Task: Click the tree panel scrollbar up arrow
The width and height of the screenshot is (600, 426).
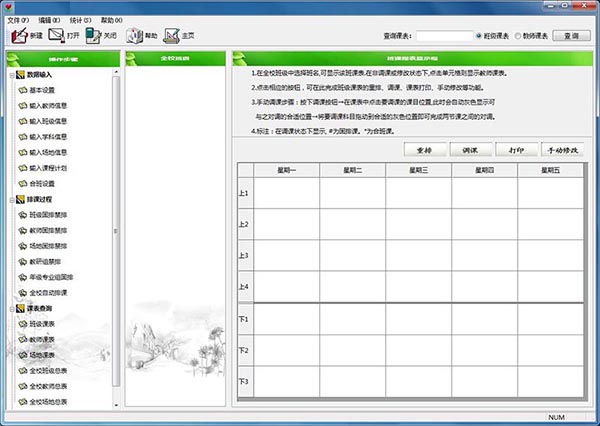Action: pos(116,72)
